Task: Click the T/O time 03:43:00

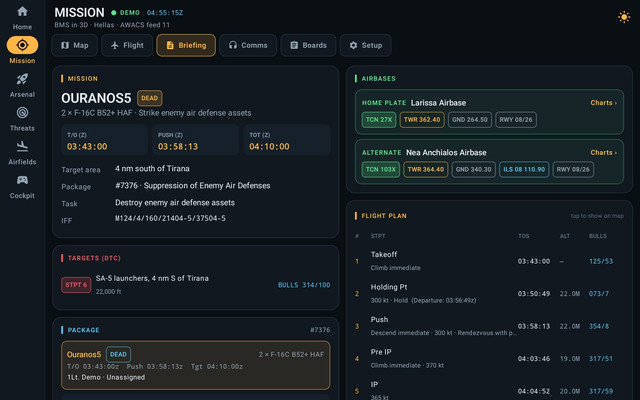Action: pos(87,147)
